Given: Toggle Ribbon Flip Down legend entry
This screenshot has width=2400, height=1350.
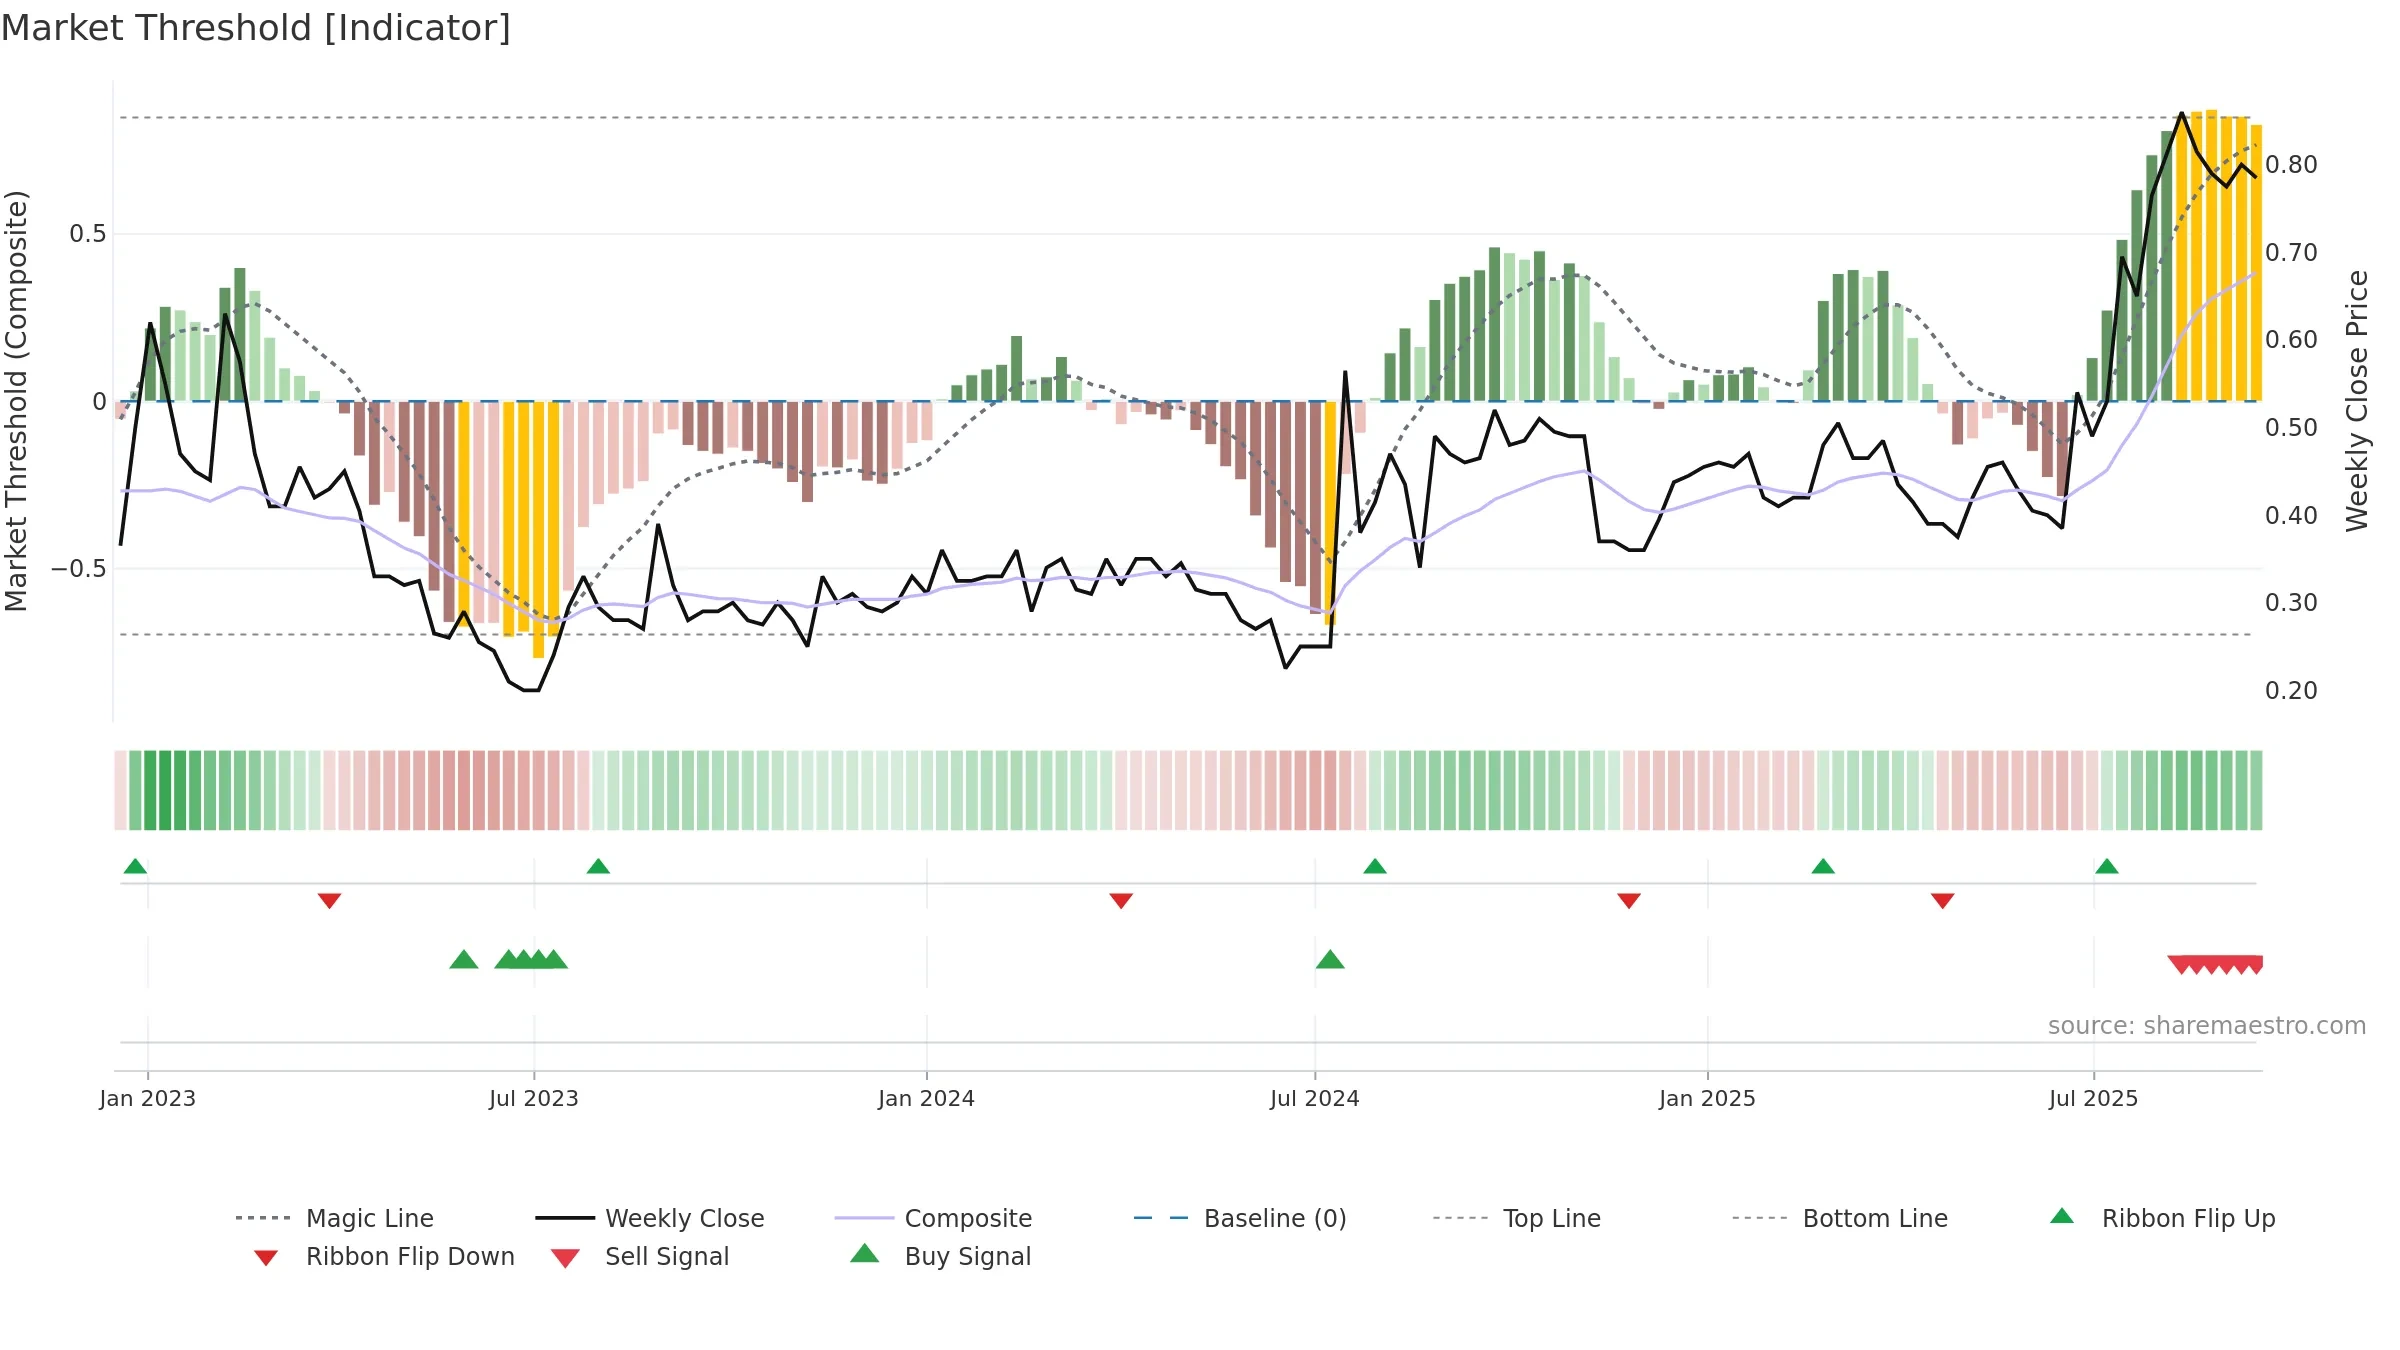Looking at the screenshot, I should tap(383, 1256).
